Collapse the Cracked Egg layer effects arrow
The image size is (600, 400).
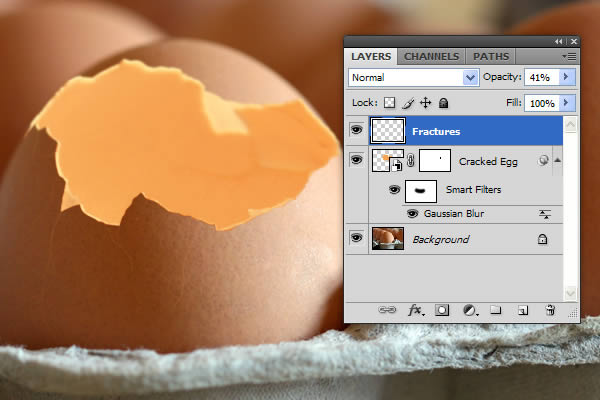point(558,160)
